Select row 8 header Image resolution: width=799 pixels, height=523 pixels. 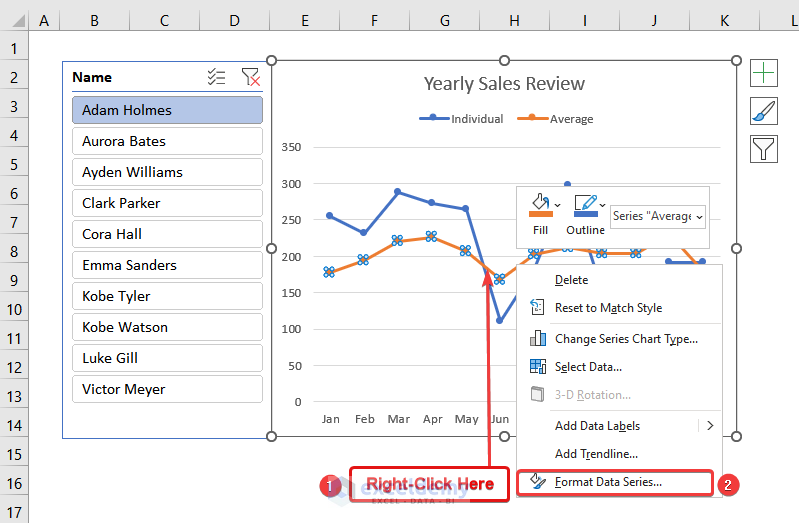coord(14,252)
